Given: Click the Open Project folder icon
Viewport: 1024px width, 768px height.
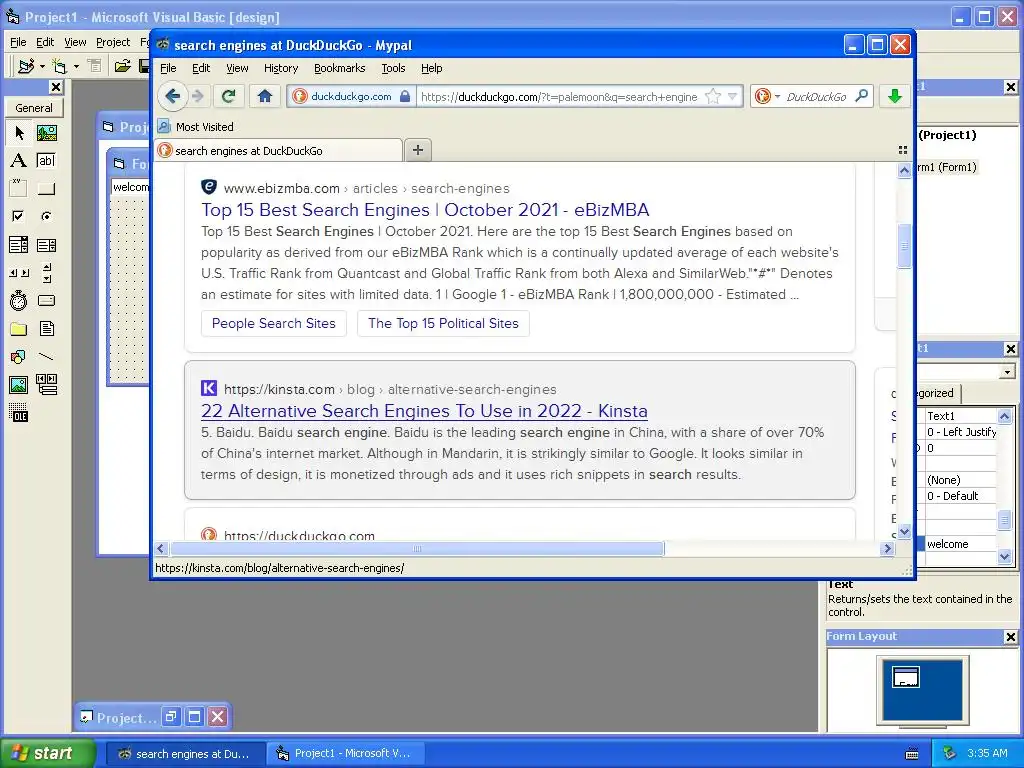Looking at the screenshot, I should click(x=122, y=66).
